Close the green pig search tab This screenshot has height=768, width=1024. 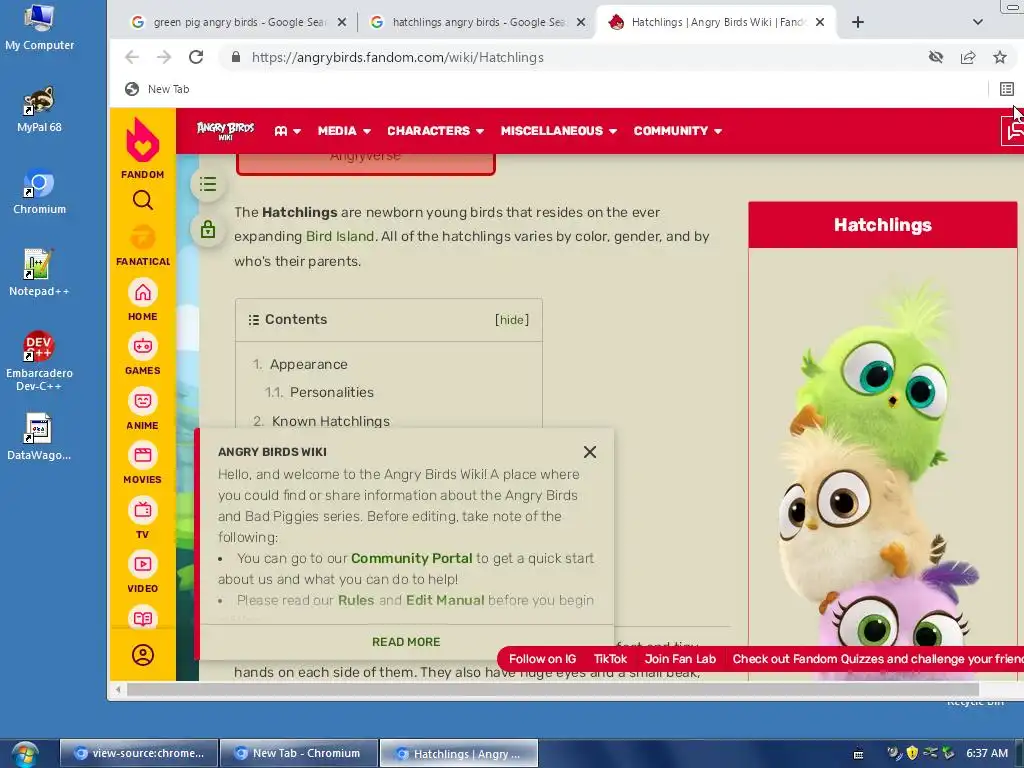click(342, 22)
